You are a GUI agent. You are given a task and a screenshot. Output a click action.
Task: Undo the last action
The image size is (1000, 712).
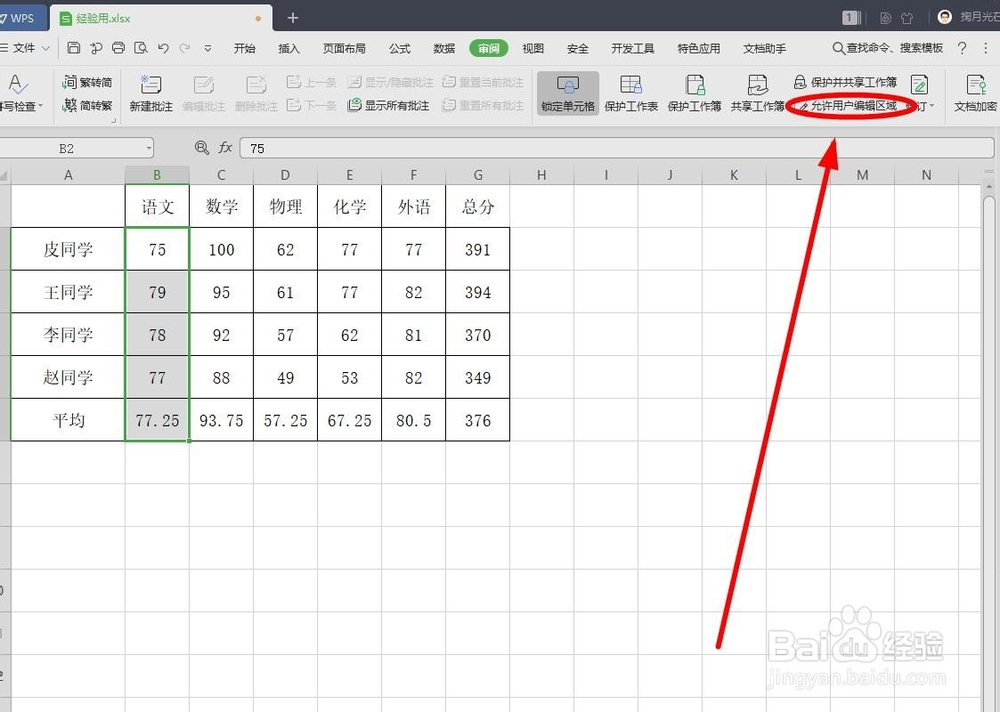163,48
